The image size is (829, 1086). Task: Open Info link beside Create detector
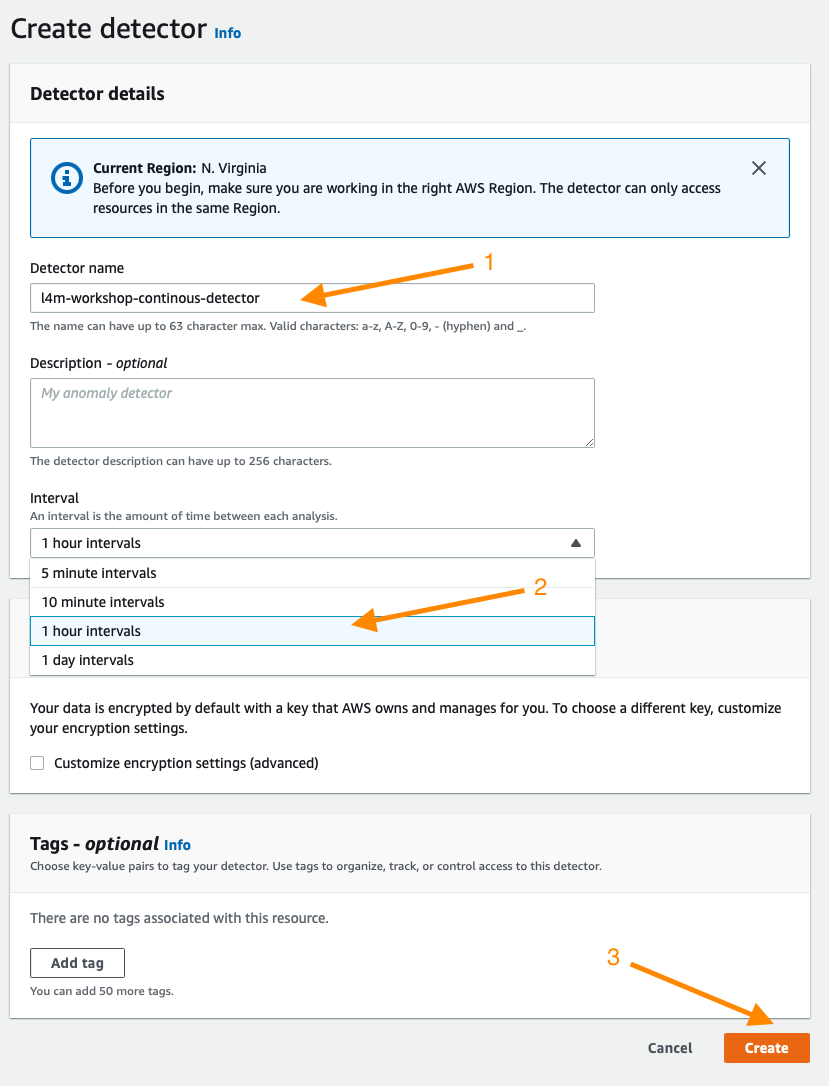pyautogui.click(x=228, y=33)
